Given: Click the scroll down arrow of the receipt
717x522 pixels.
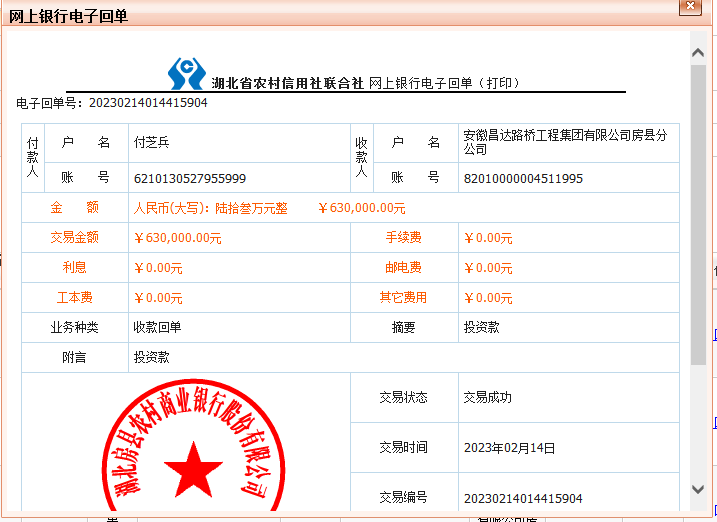Looking at the screenshot, I should [698, 488].
